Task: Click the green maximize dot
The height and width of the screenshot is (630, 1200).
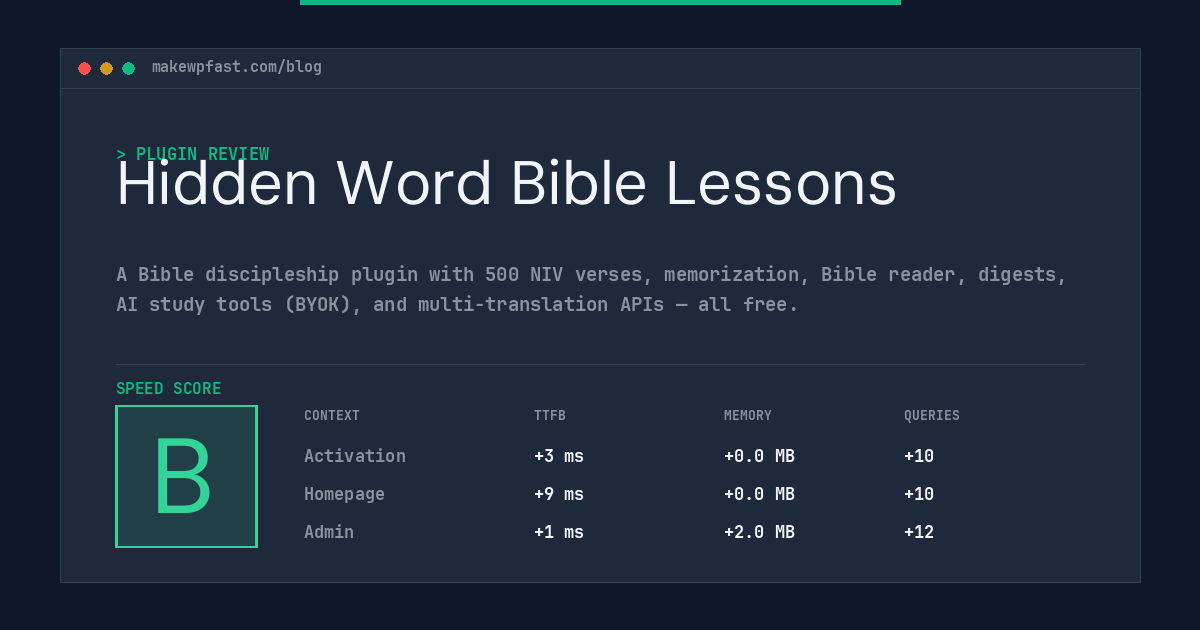Action: coord(128,68)
